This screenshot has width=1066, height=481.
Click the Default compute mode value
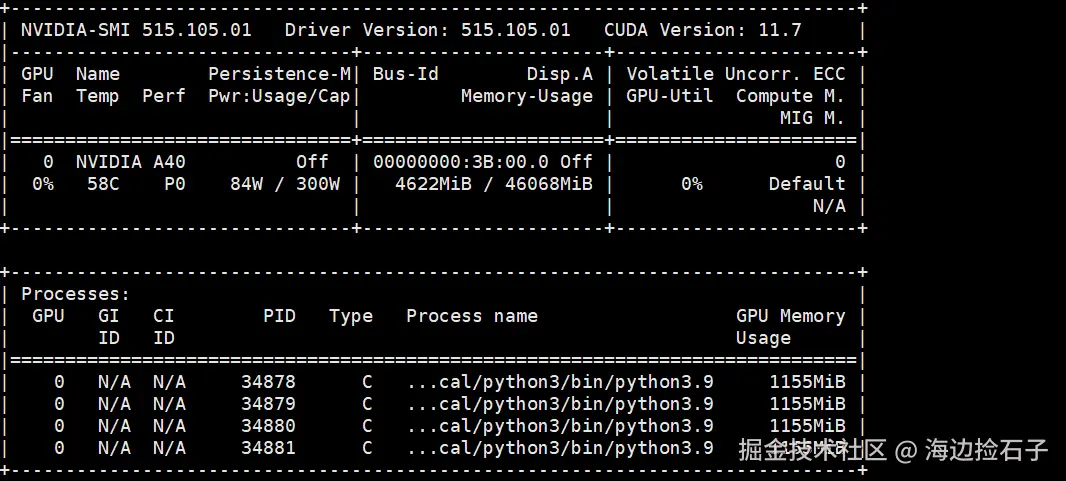[x=806, y=184]
